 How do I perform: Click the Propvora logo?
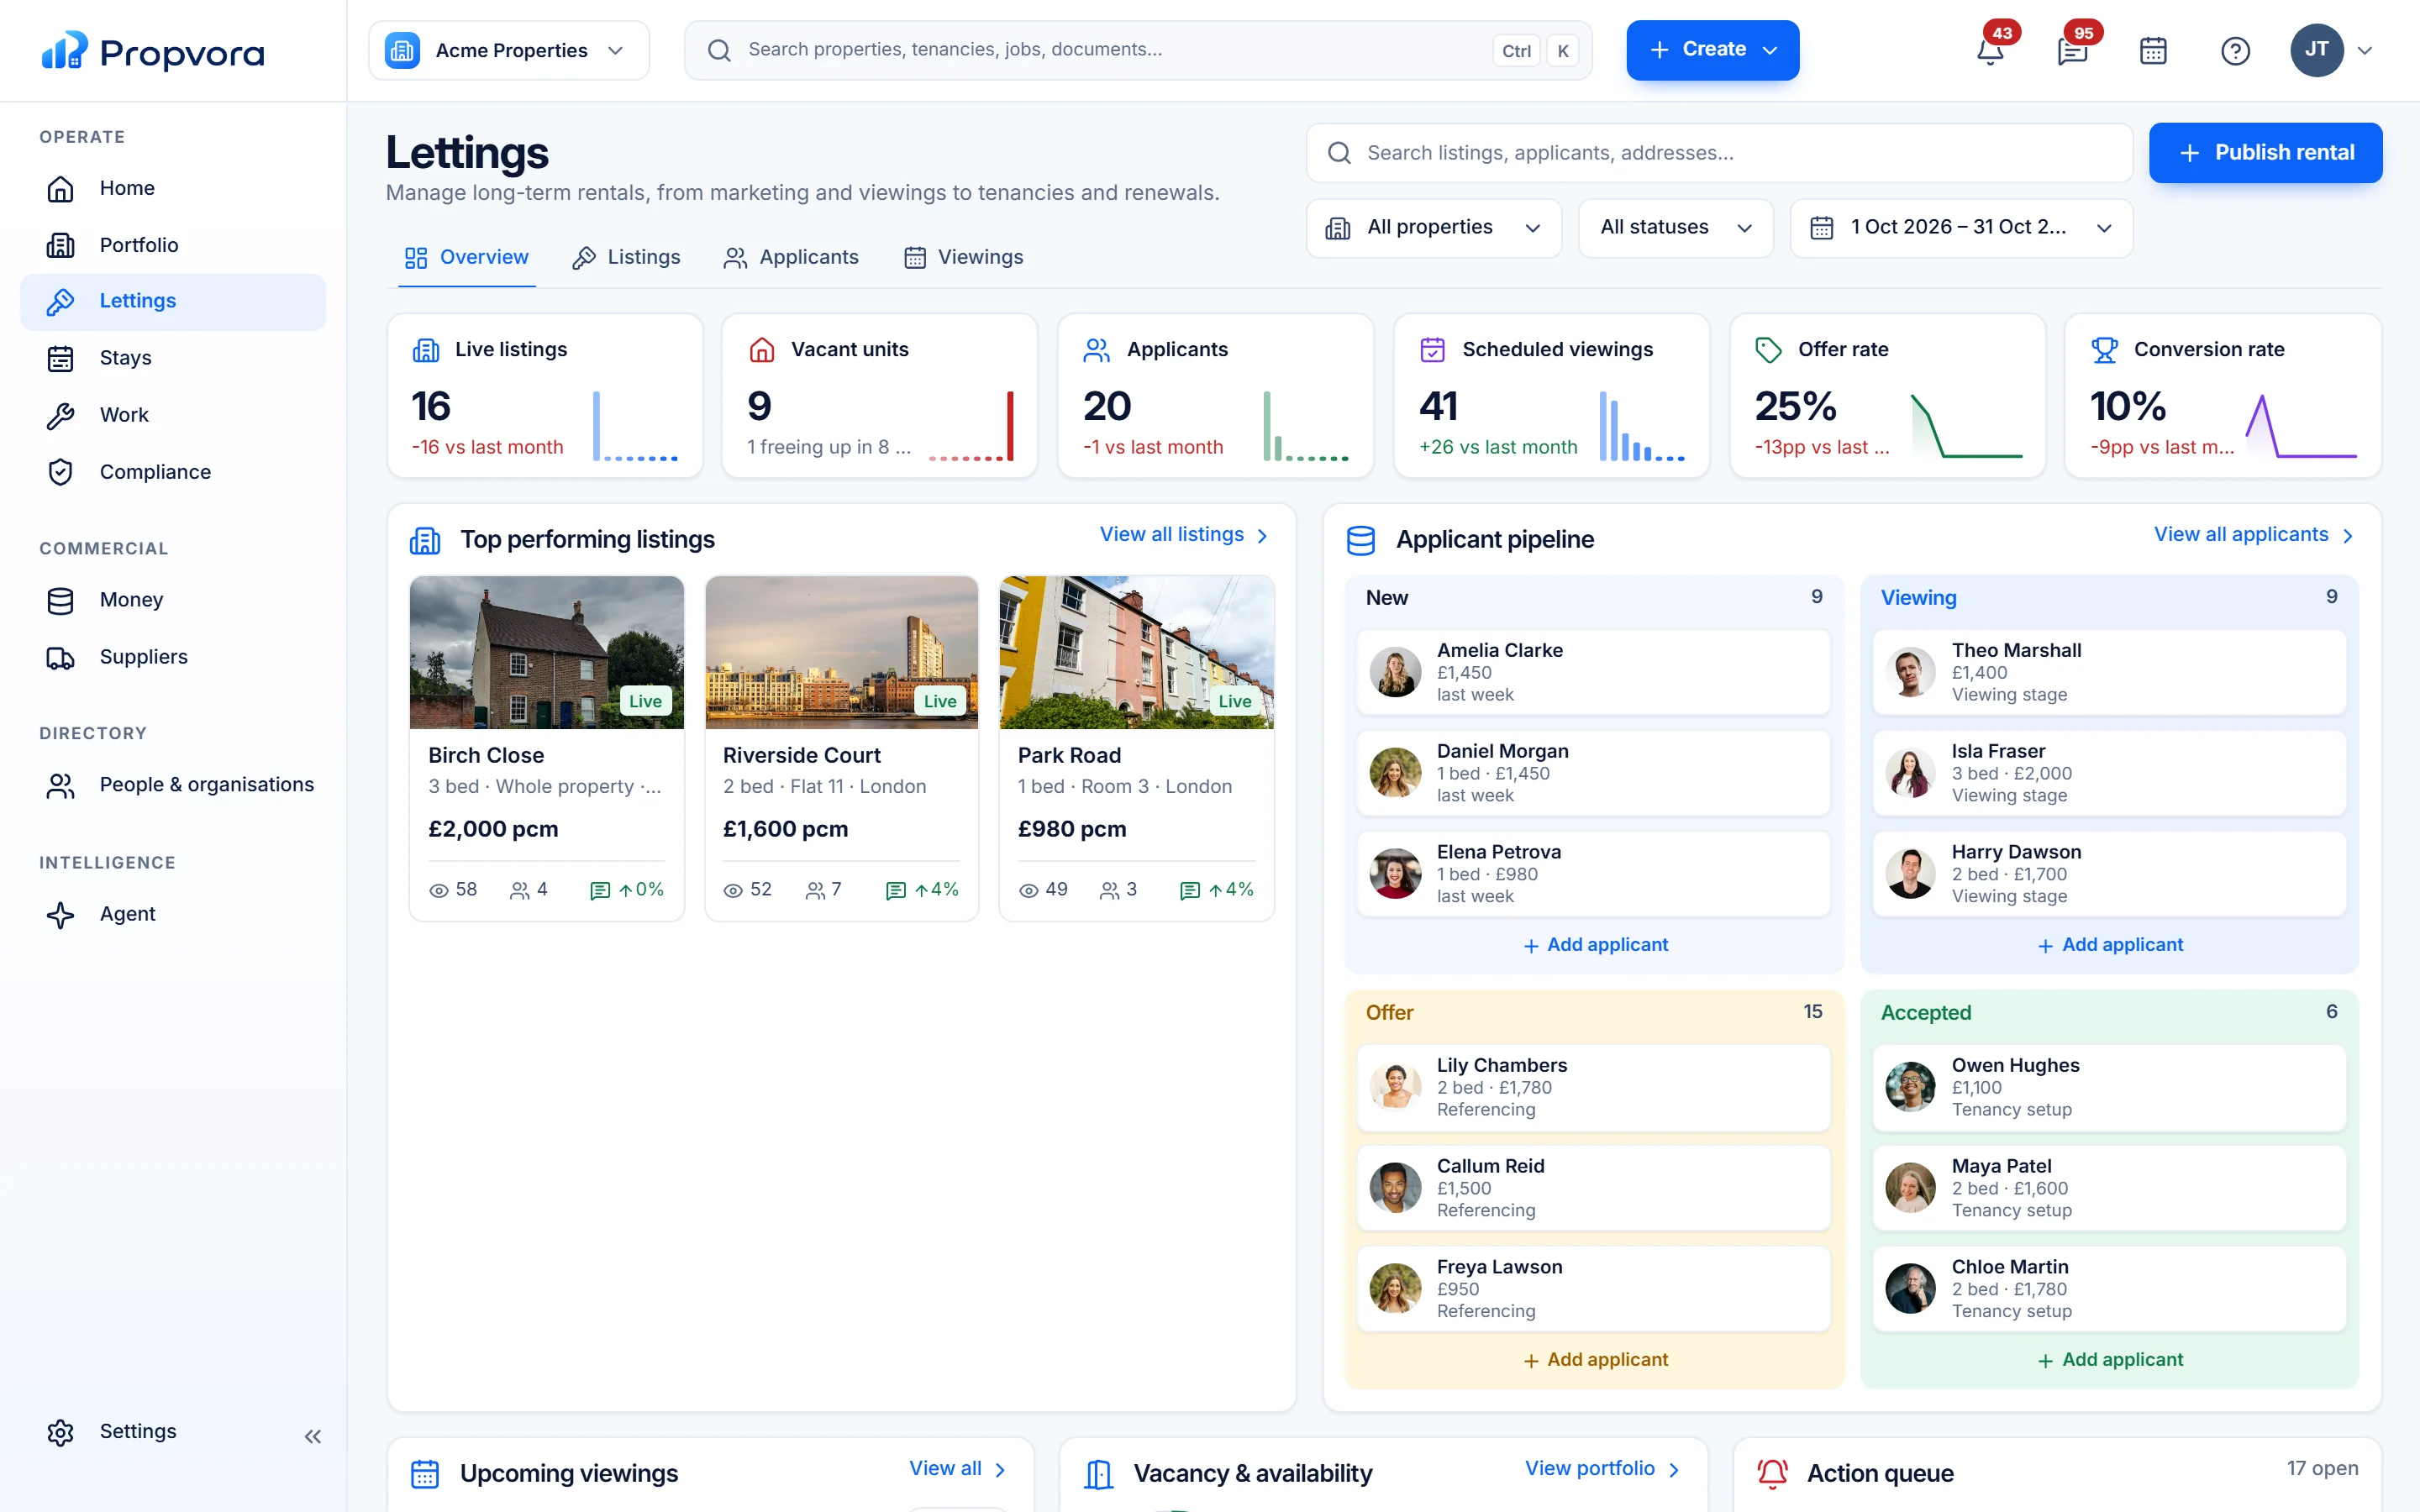[153, 51]
